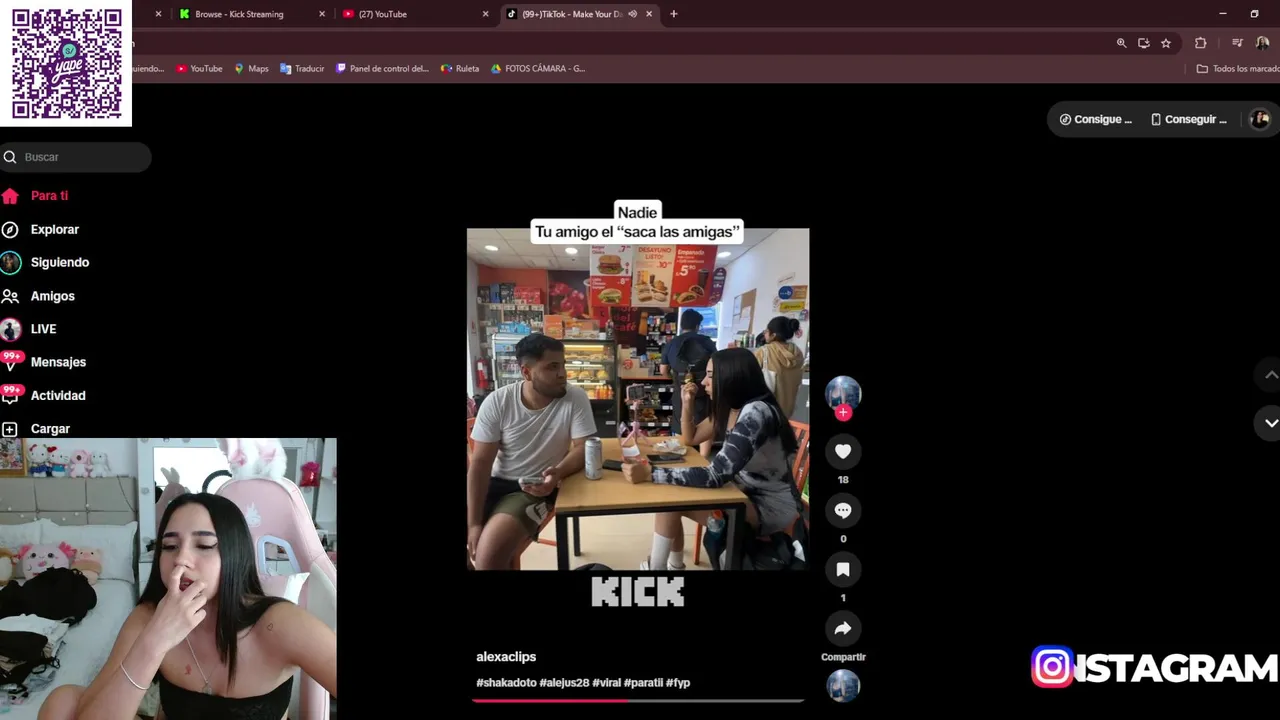Open FOTOS CÁMARA bookmark

pos(537,69)
